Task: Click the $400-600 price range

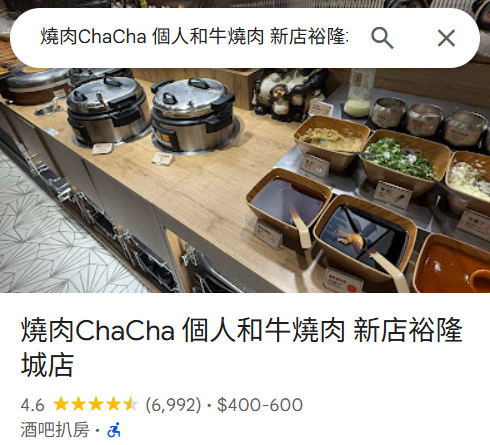Action: [x=260, y=405]
